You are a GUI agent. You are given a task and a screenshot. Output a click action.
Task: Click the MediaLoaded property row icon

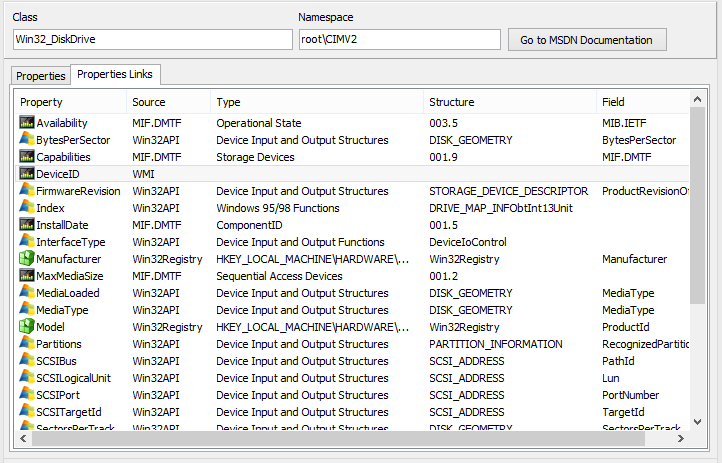click(27, 293)
